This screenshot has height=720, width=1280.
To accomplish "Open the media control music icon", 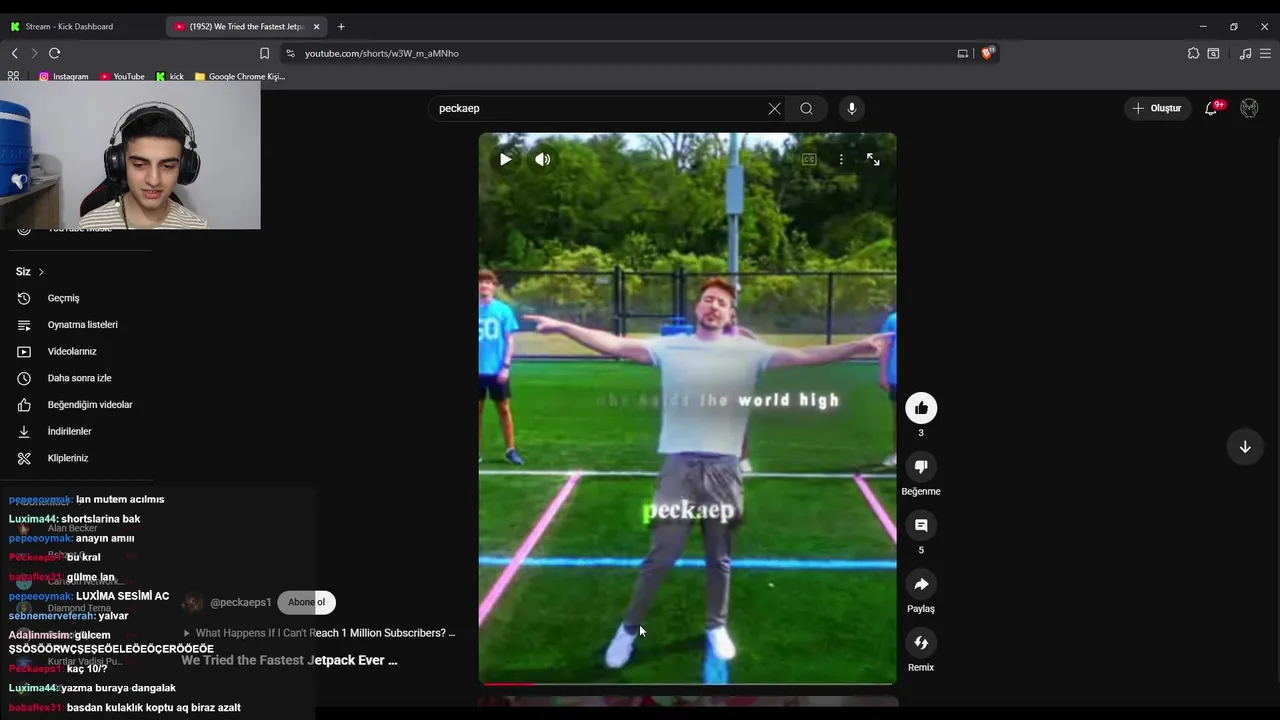I will (x=1245, y=53).
